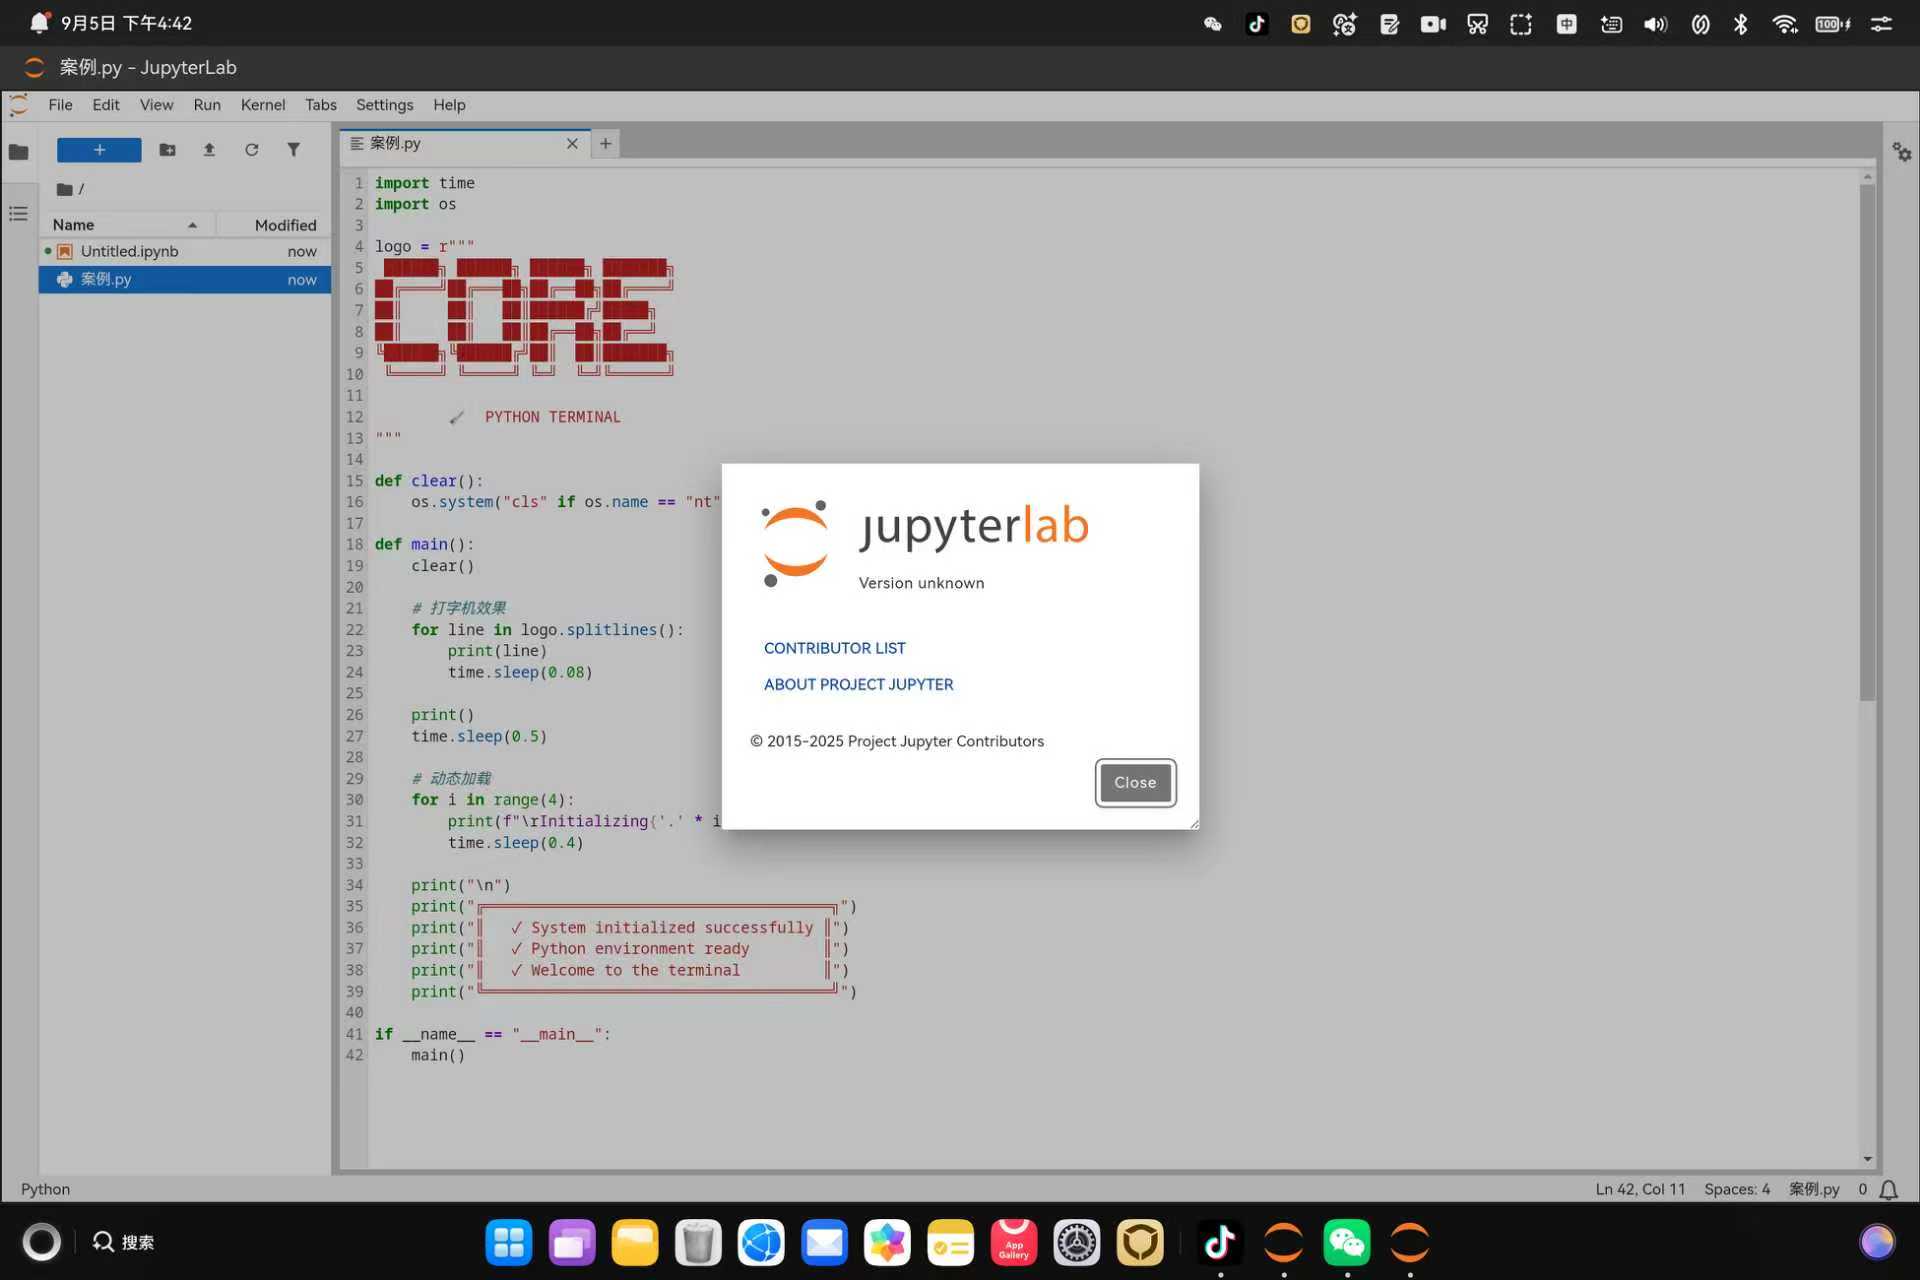The image size is (1920, 1280).
Task: Open control center sliders icon
Action: 1881,24
